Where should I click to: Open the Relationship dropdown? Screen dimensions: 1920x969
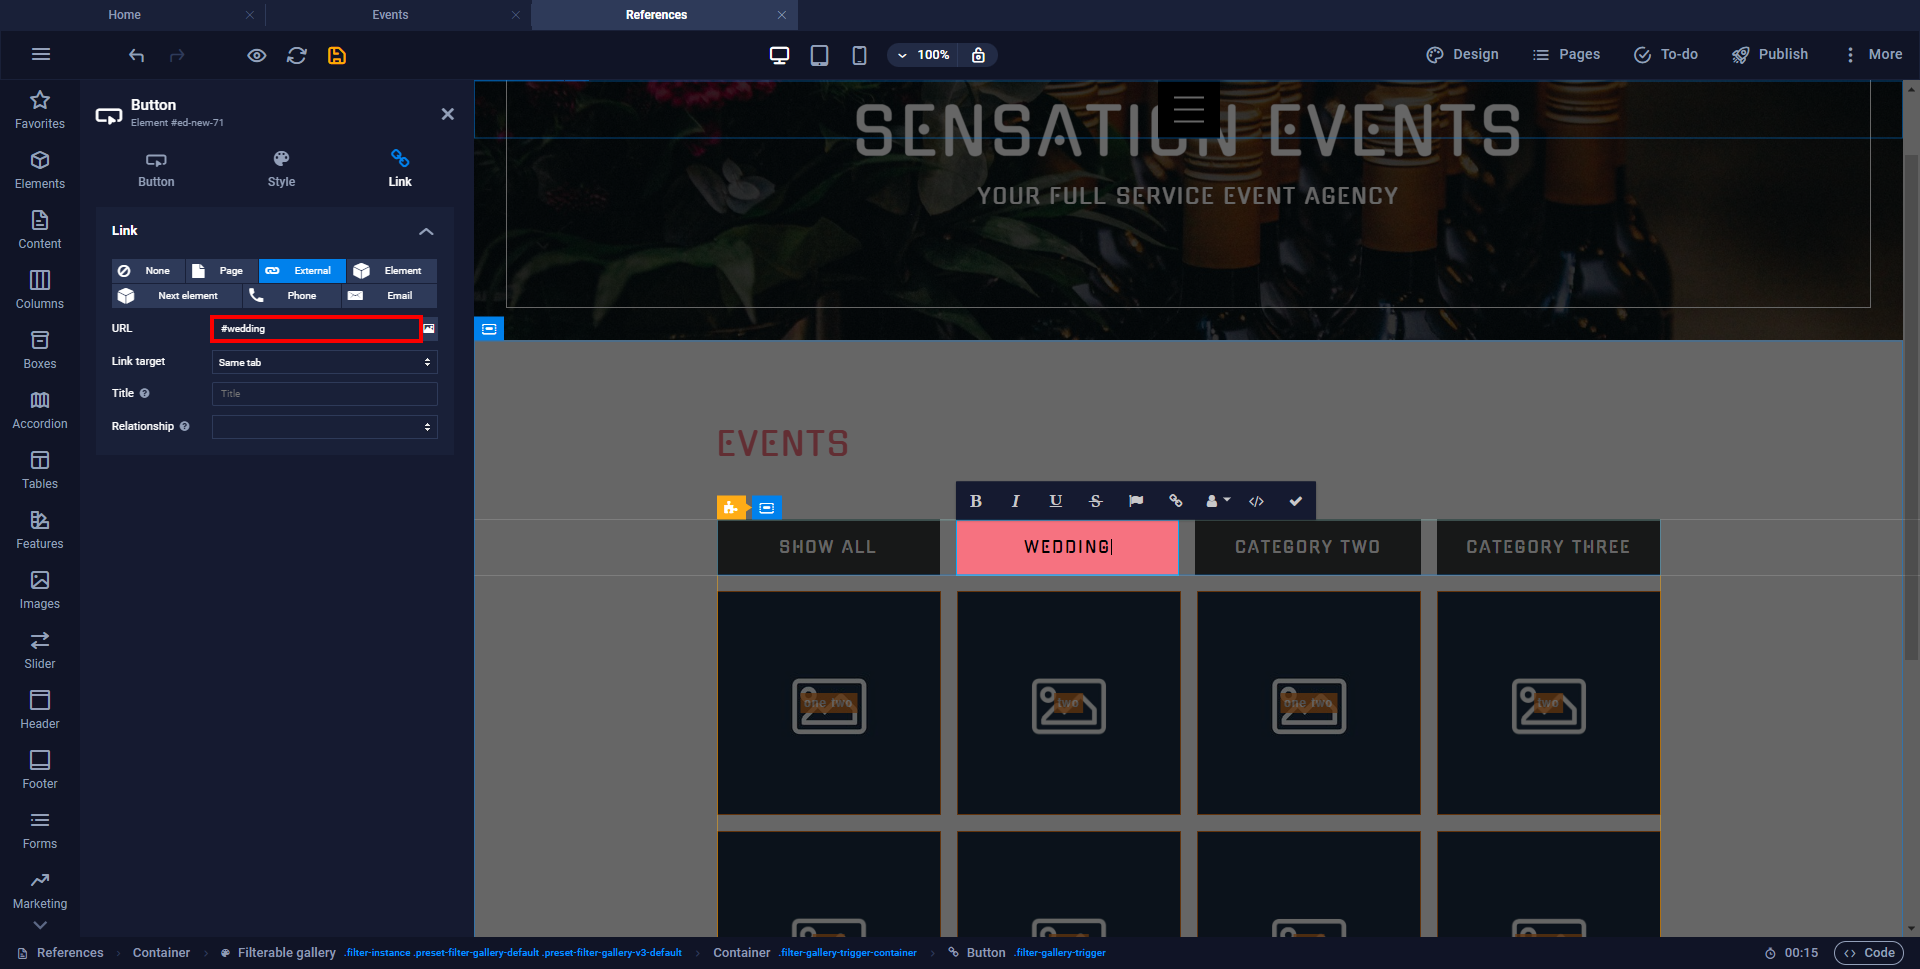point(324,427)
